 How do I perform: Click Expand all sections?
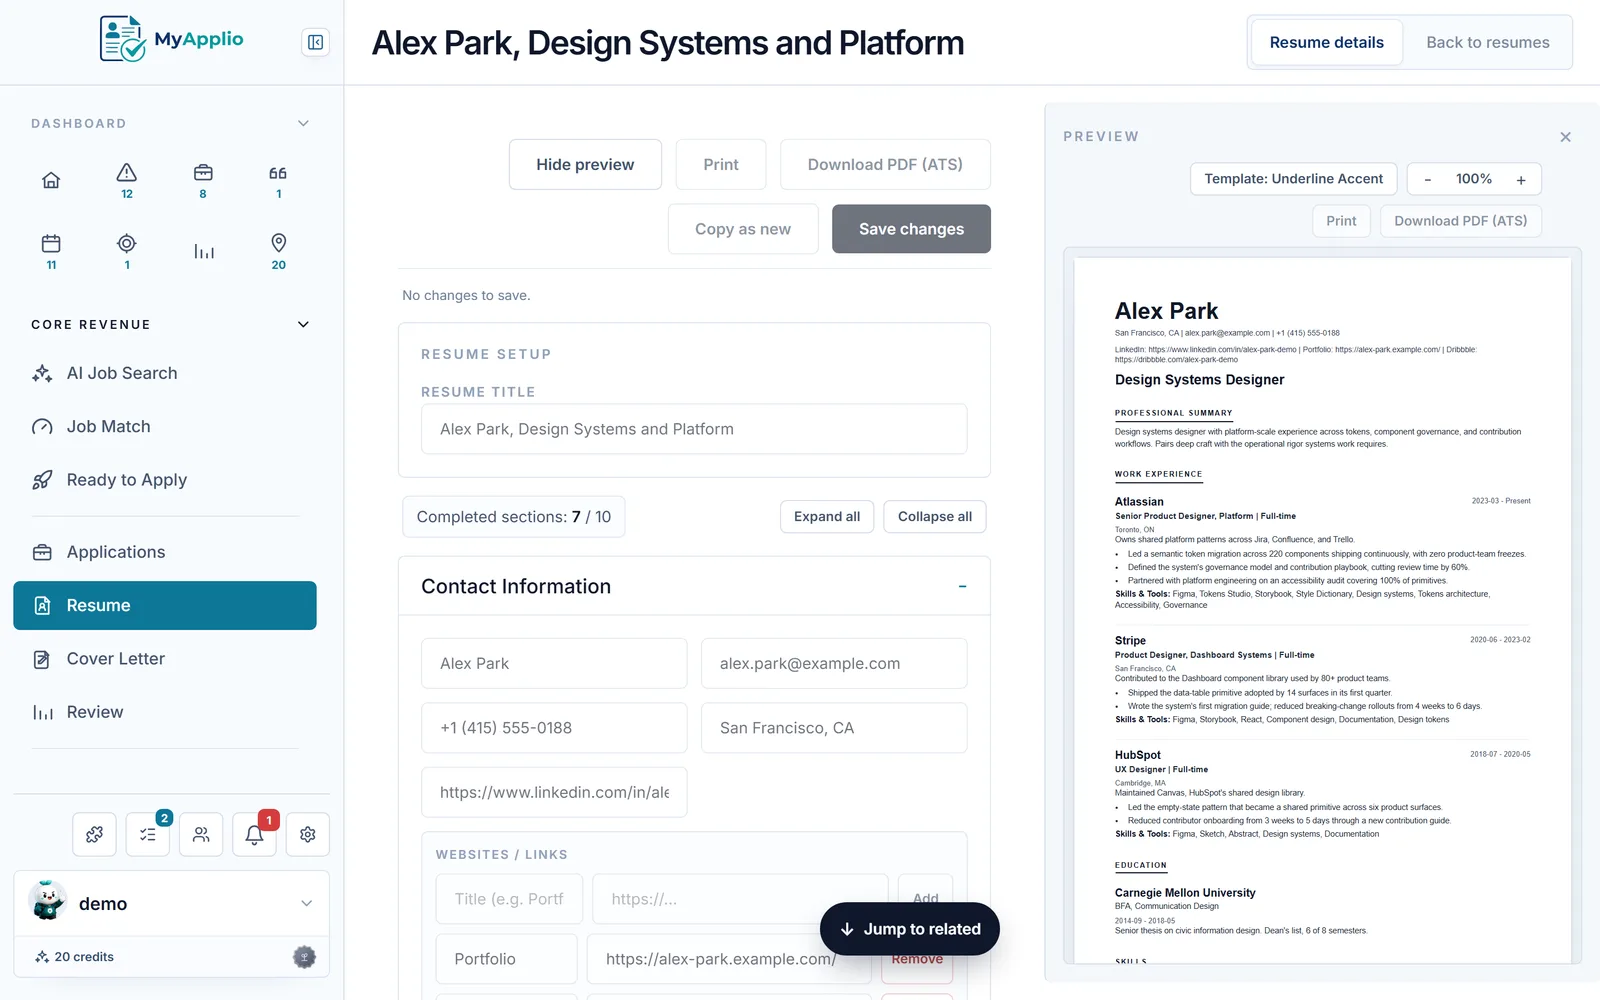coord(827,517)
